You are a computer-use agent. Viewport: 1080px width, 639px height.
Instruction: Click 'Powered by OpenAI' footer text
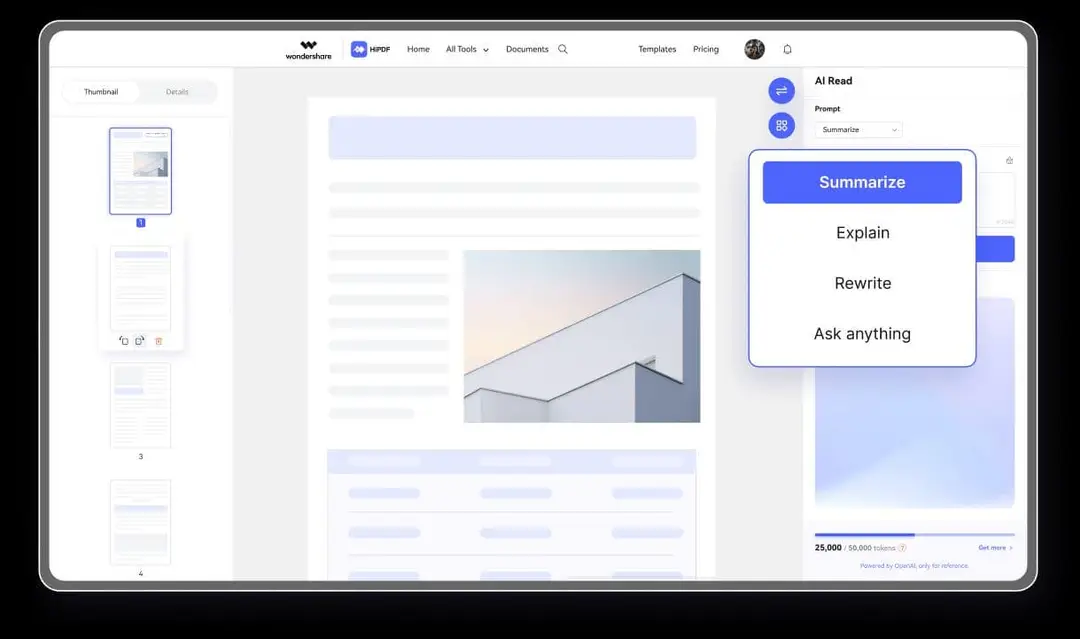914,566
